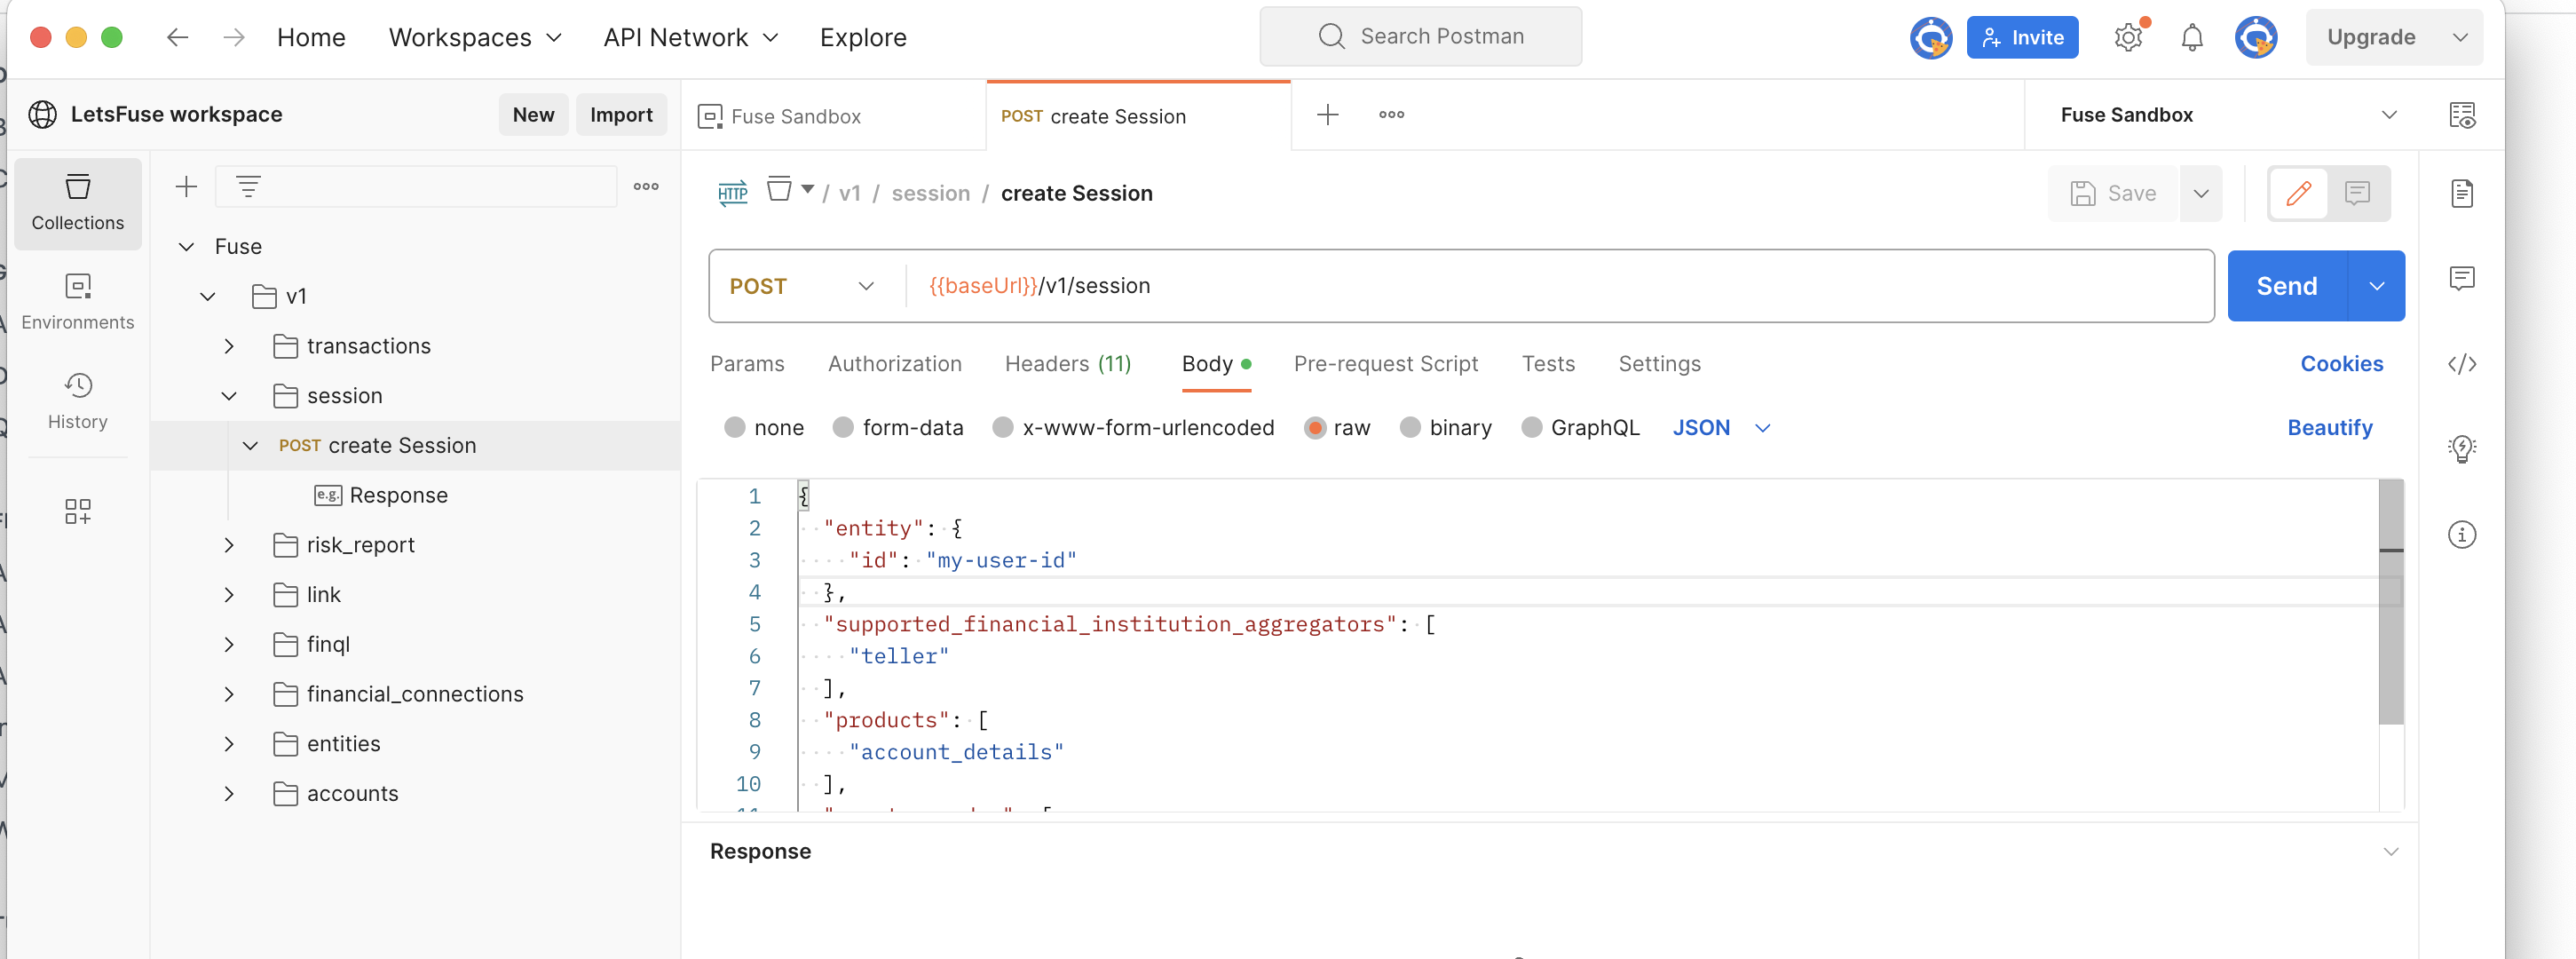Switch to the Headers tab
Image resolution: width=2576 pixels, height=959 pixels.
1067,364
